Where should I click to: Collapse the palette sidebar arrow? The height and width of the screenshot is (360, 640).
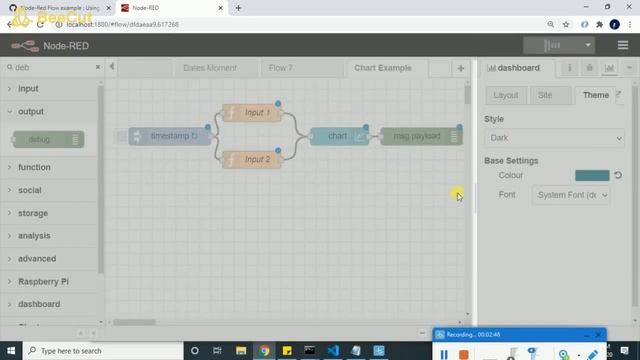click(111, 67)
